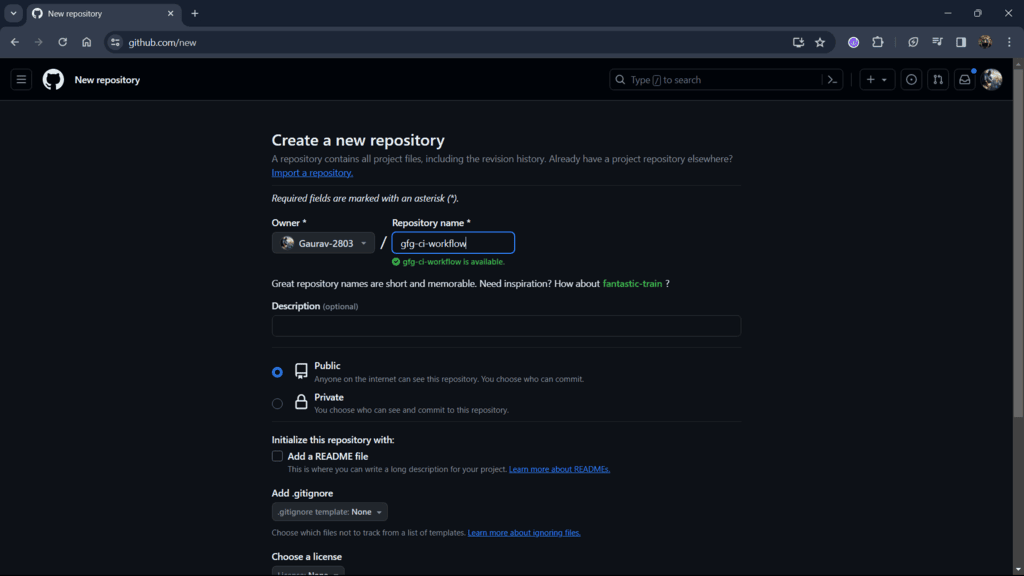Screen dimensions: 1024x576
Task: Open the Issues icon in header
Action: coord(911,80)
